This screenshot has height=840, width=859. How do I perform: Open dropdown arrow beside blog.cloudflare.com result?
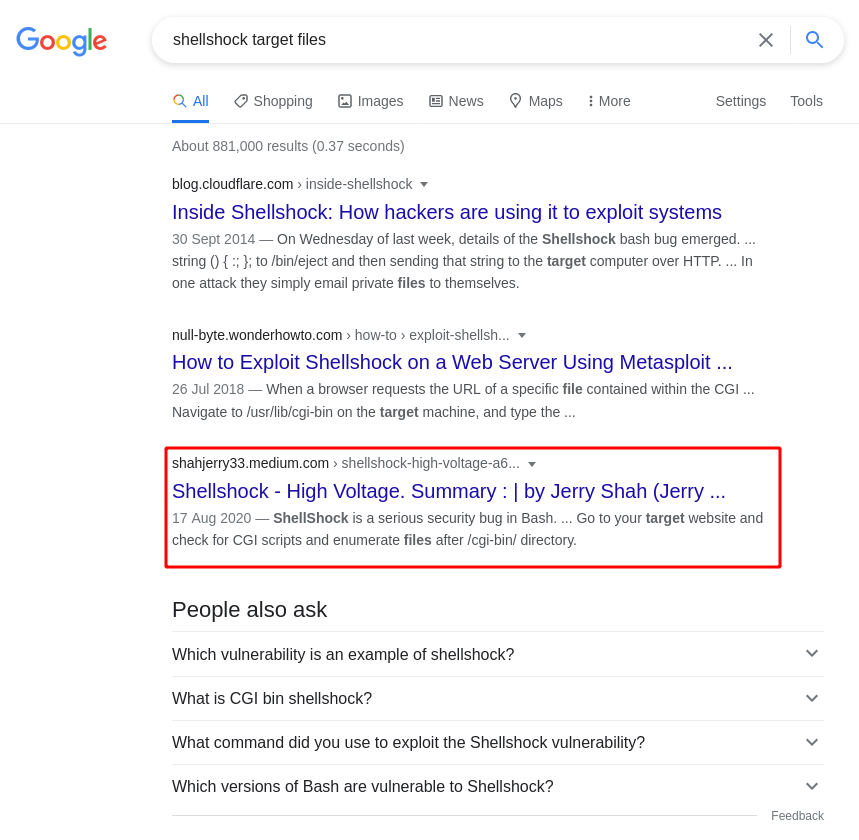click(423, 185)
